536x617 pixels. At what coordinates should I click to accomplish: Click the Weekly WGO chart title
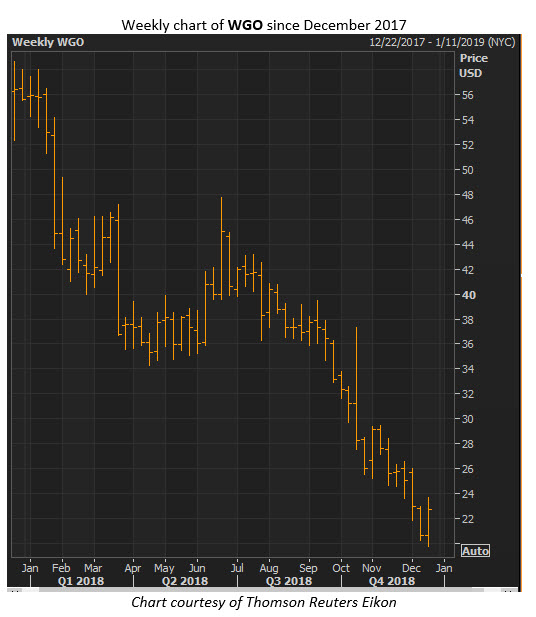pos(48,42)
